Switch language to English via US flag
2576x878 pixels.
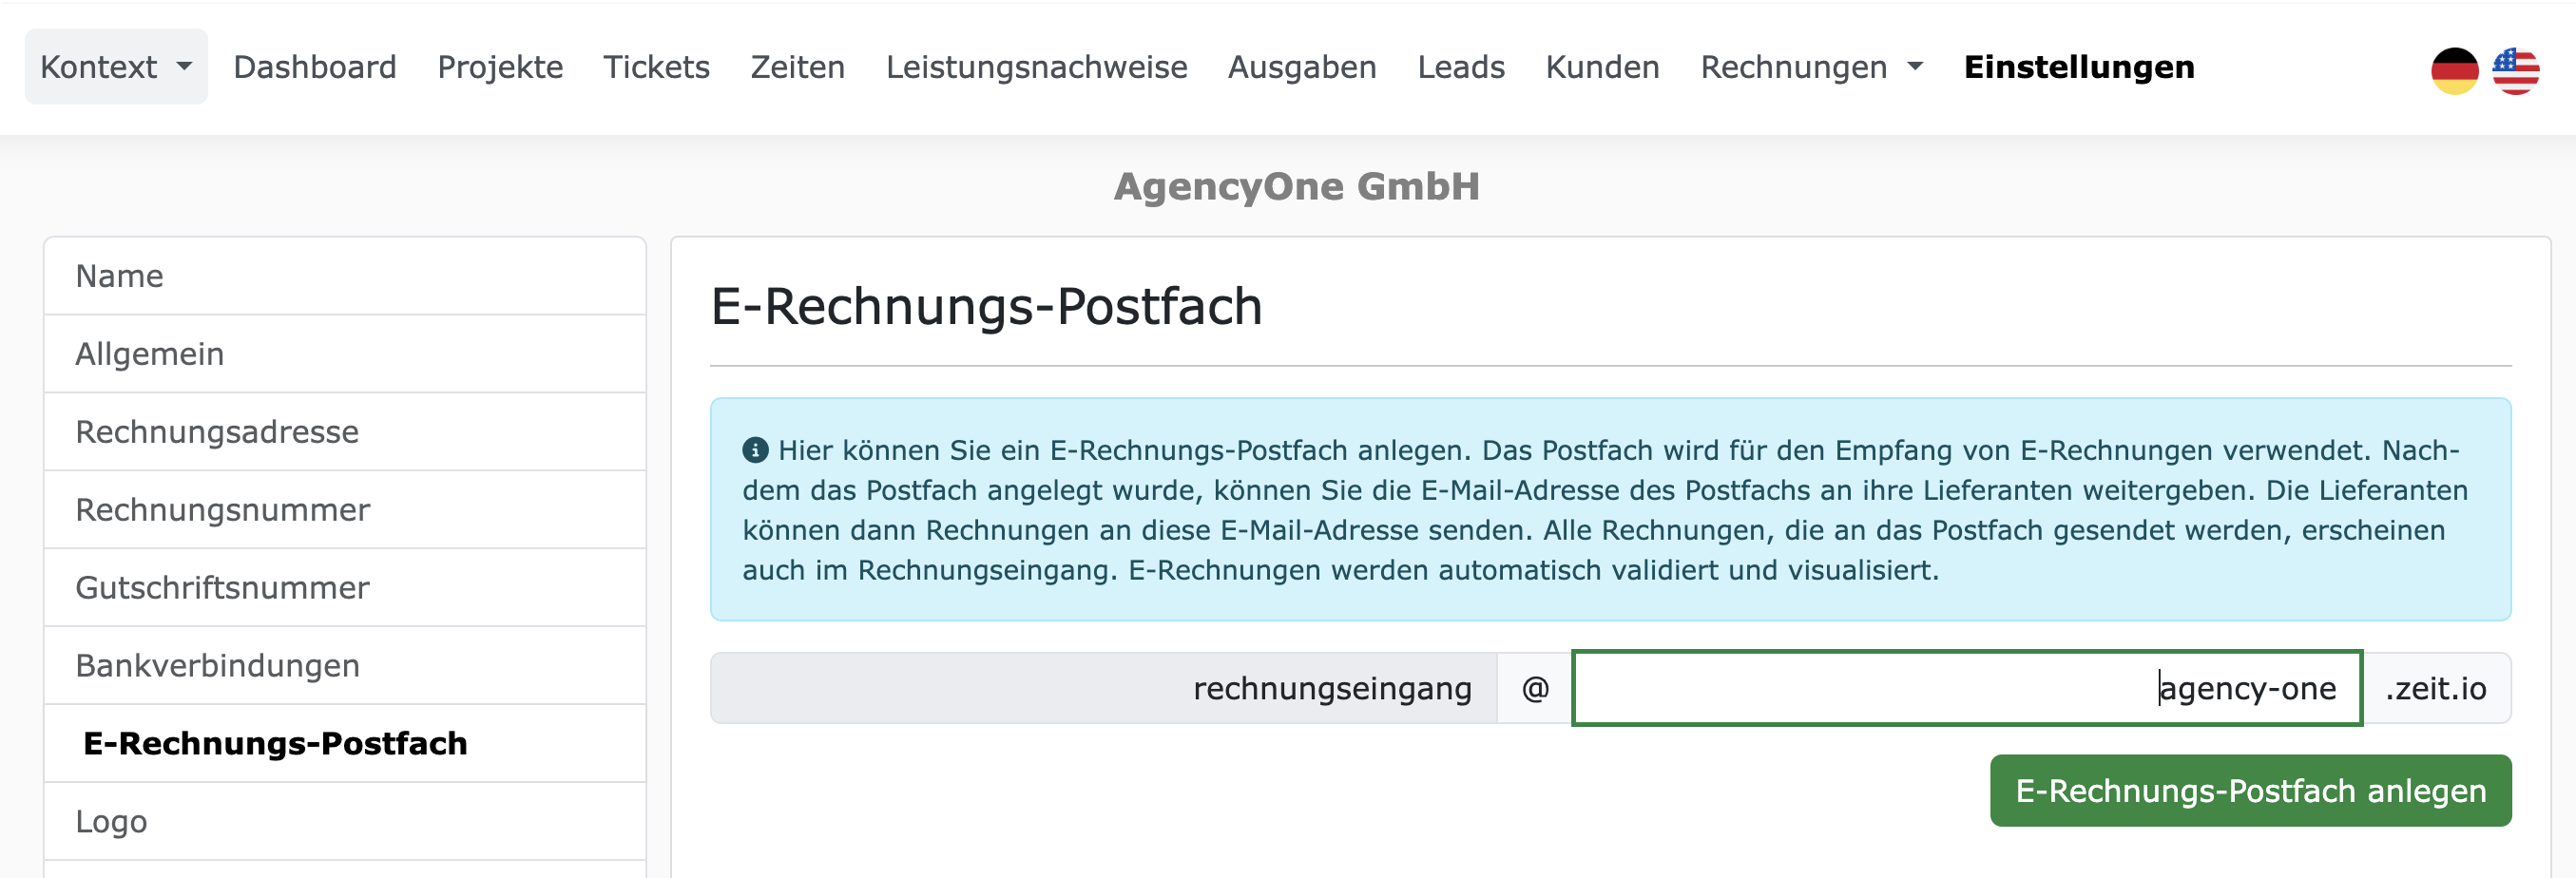2515,70
